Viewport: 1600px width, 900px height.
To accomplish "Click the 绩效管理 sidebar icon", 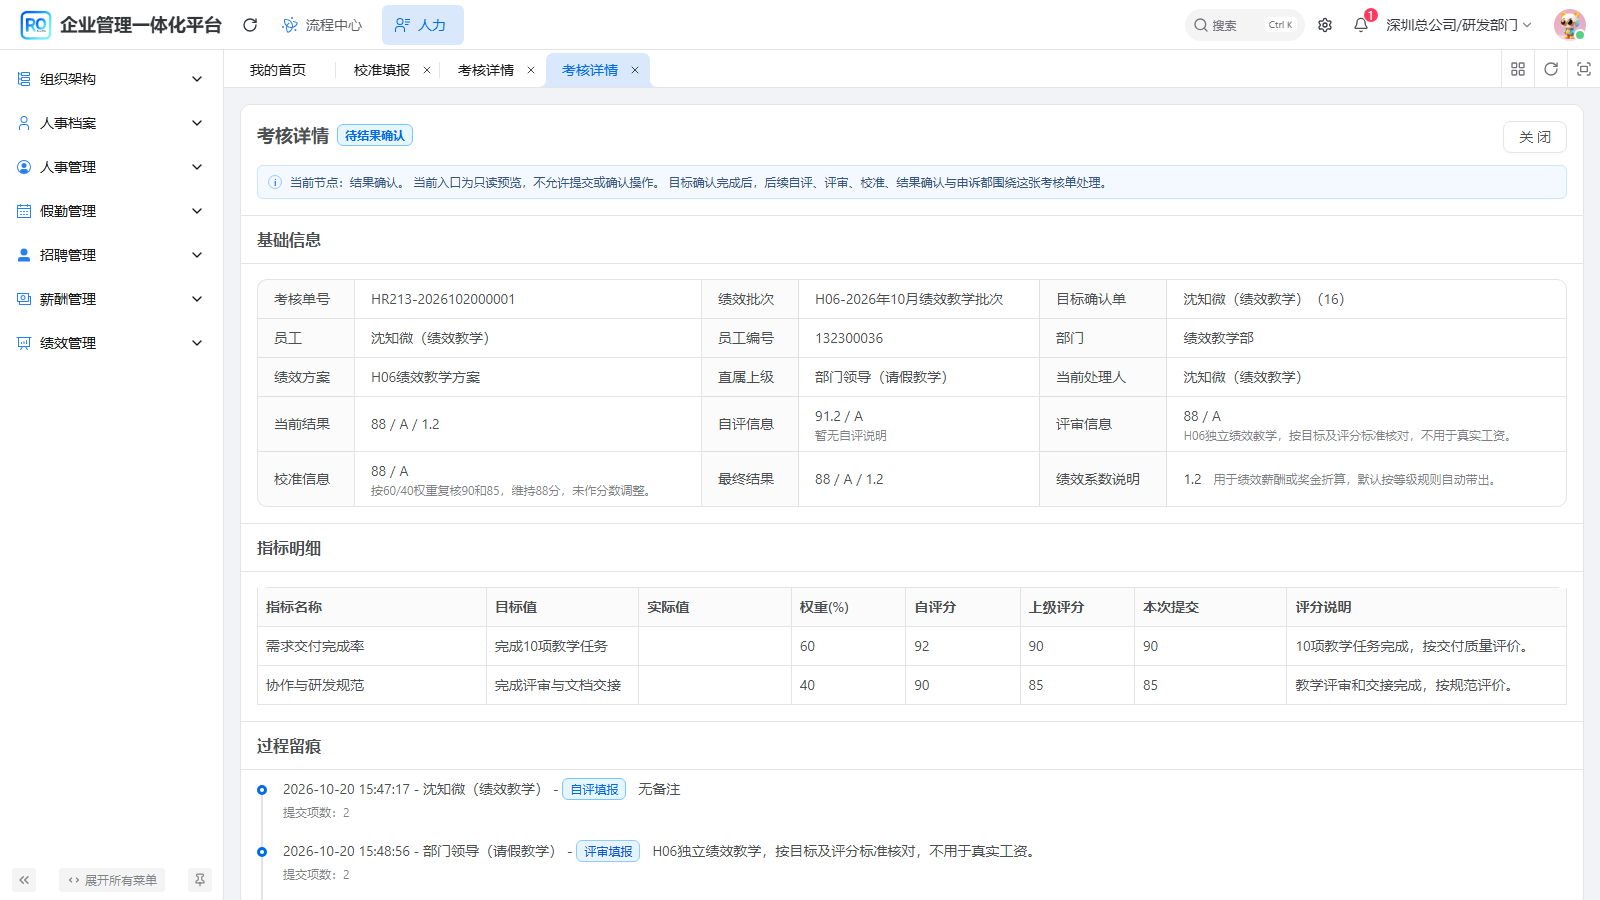I will (x=24, y=343).
